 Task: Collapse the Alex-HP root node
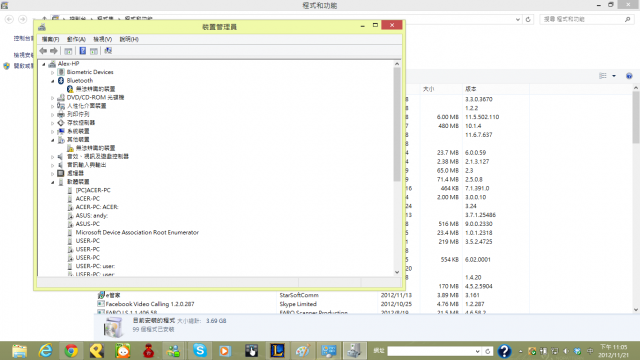pos(44,64)
